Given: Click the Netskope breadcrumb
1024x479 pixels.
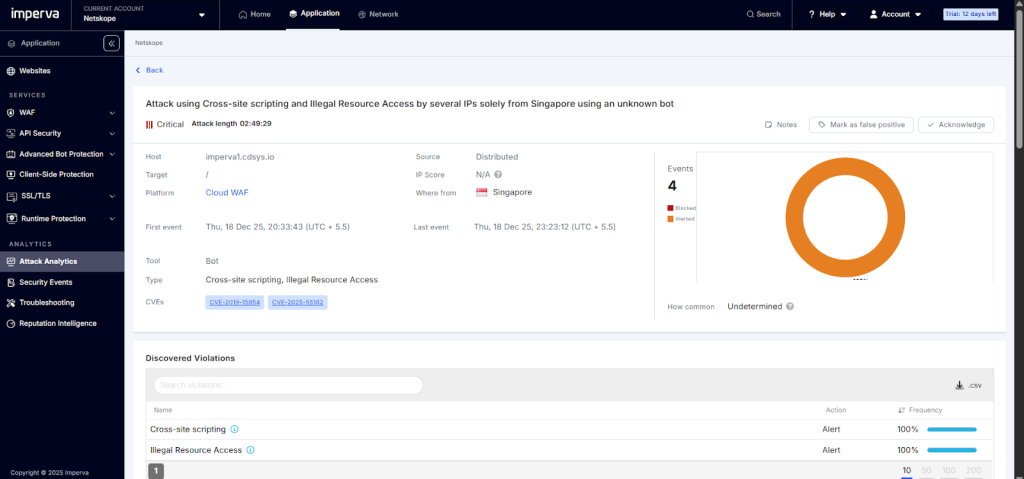Looking at the screenshot, I should coord(149,42).
